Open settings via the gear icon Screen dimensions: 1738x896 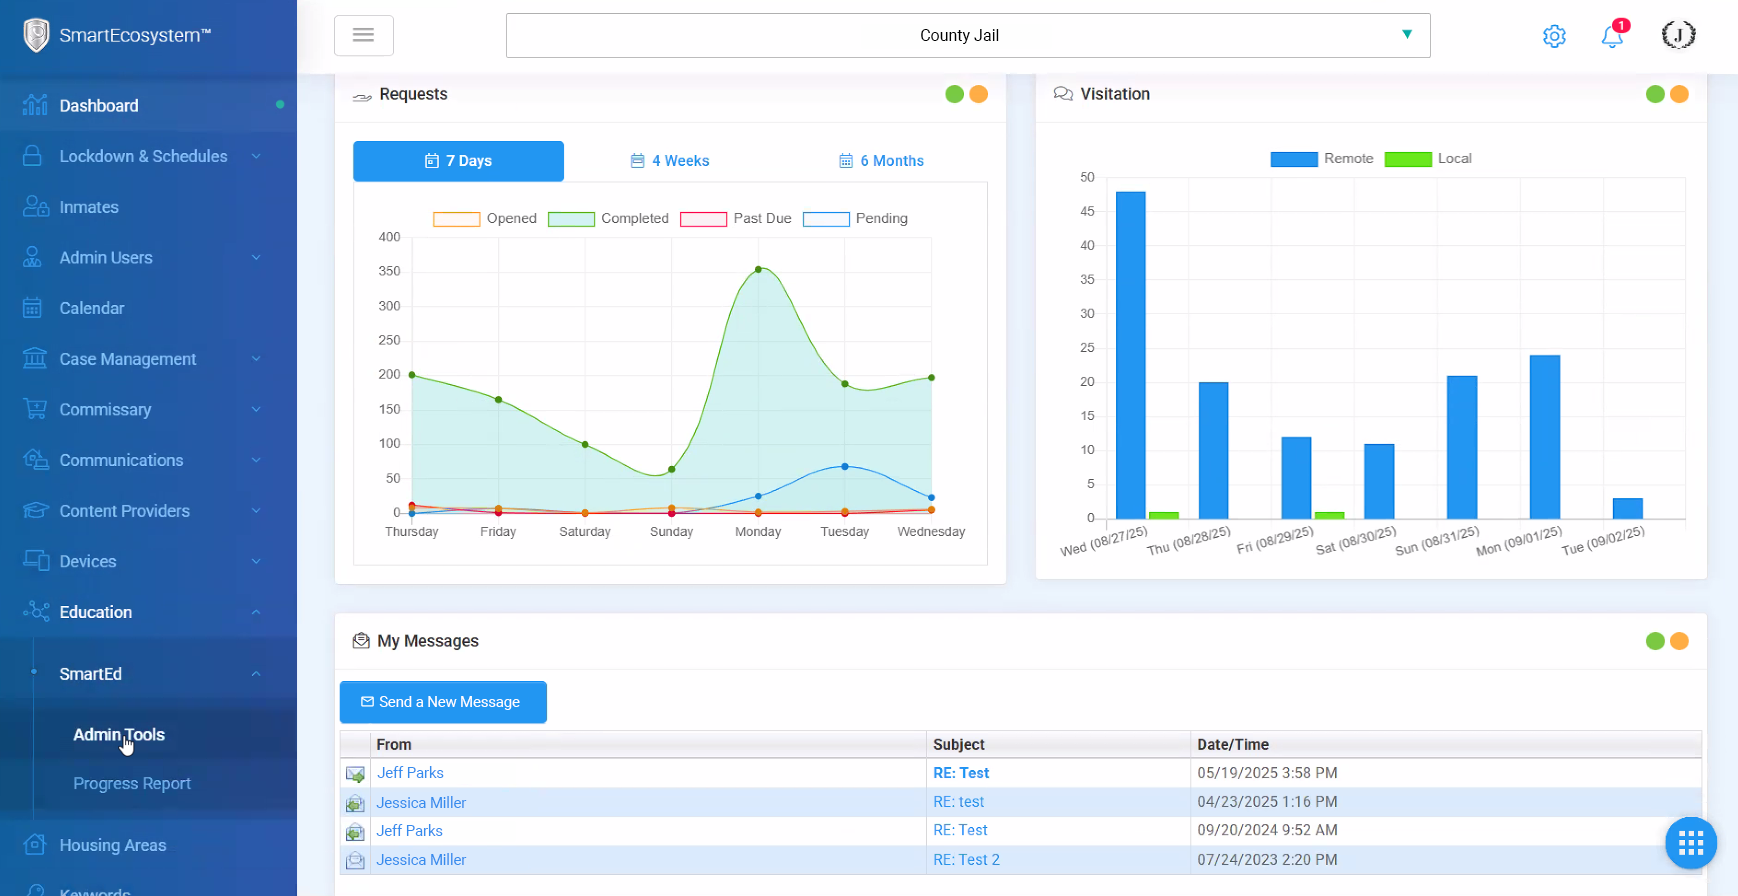click(1554, 36)
